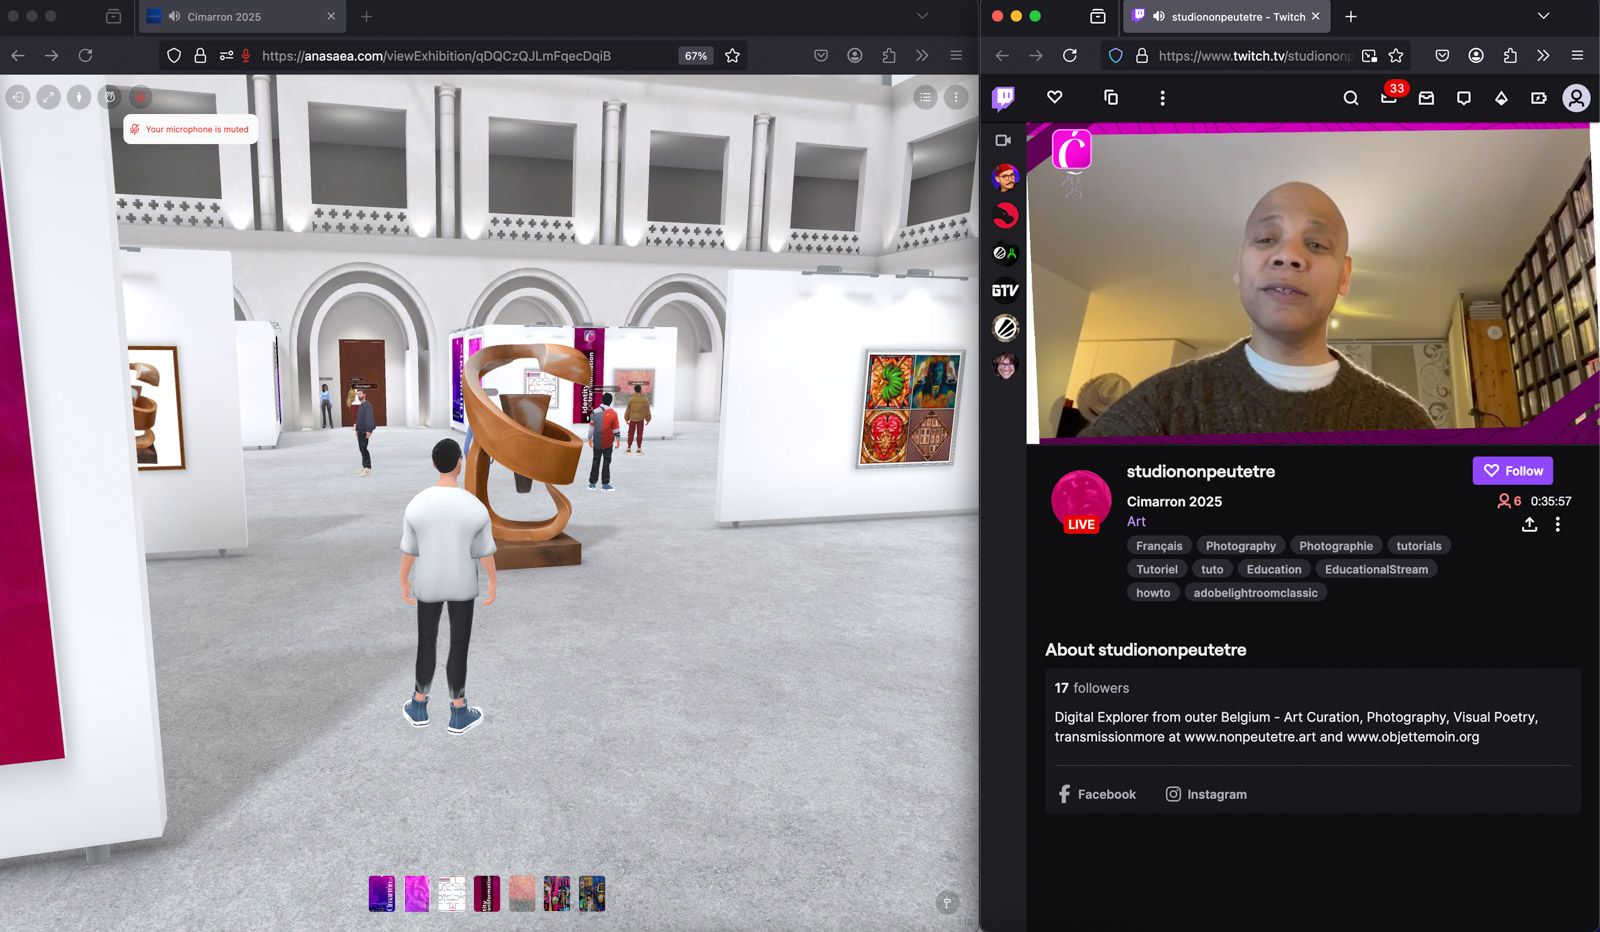1600x932 pixels.
Task: Open the Instagram link
Action: click(x=1206, y=794)
